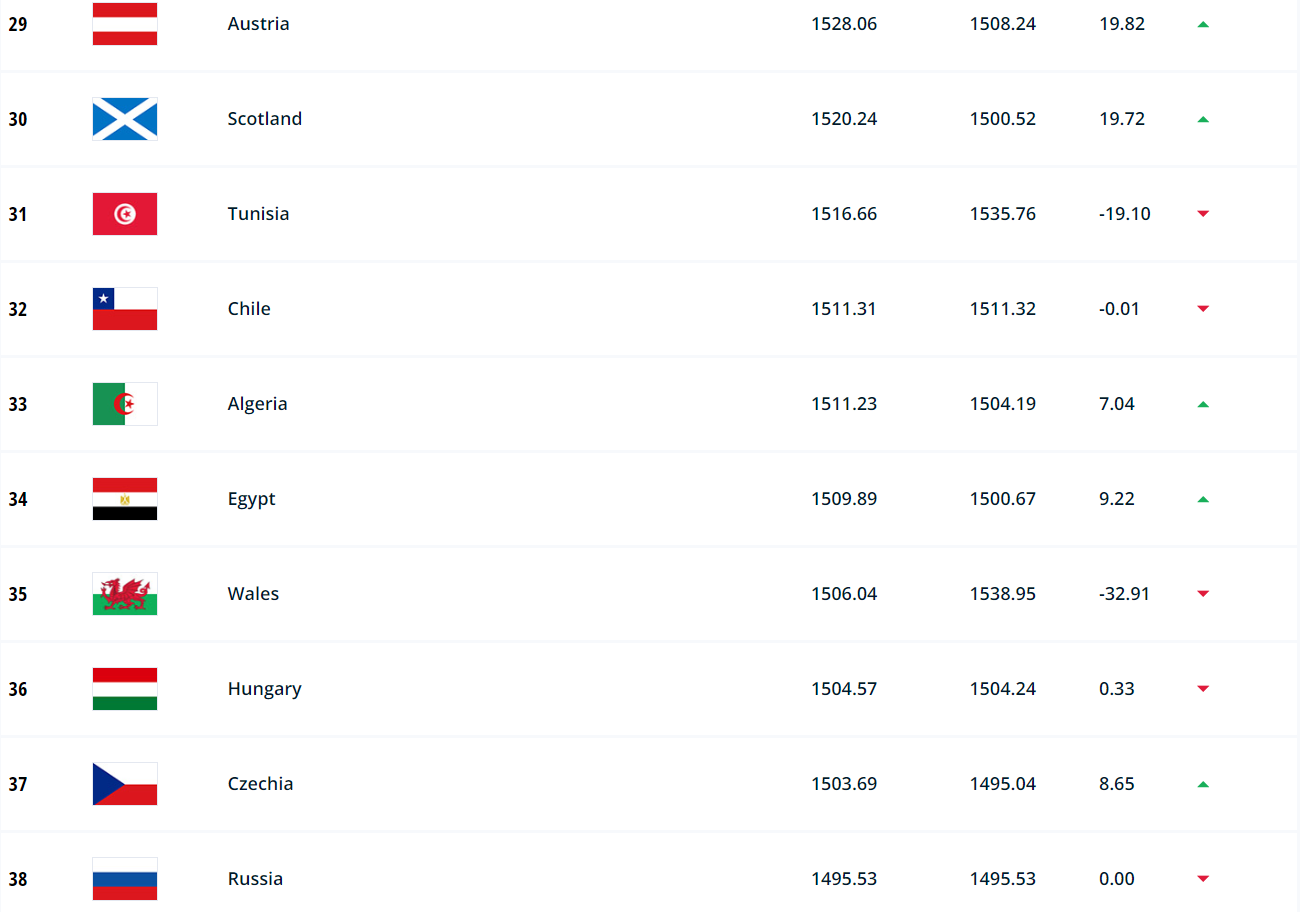
Task: Select Hungary's previous points 1504.24
Action: pos(1002,689)
